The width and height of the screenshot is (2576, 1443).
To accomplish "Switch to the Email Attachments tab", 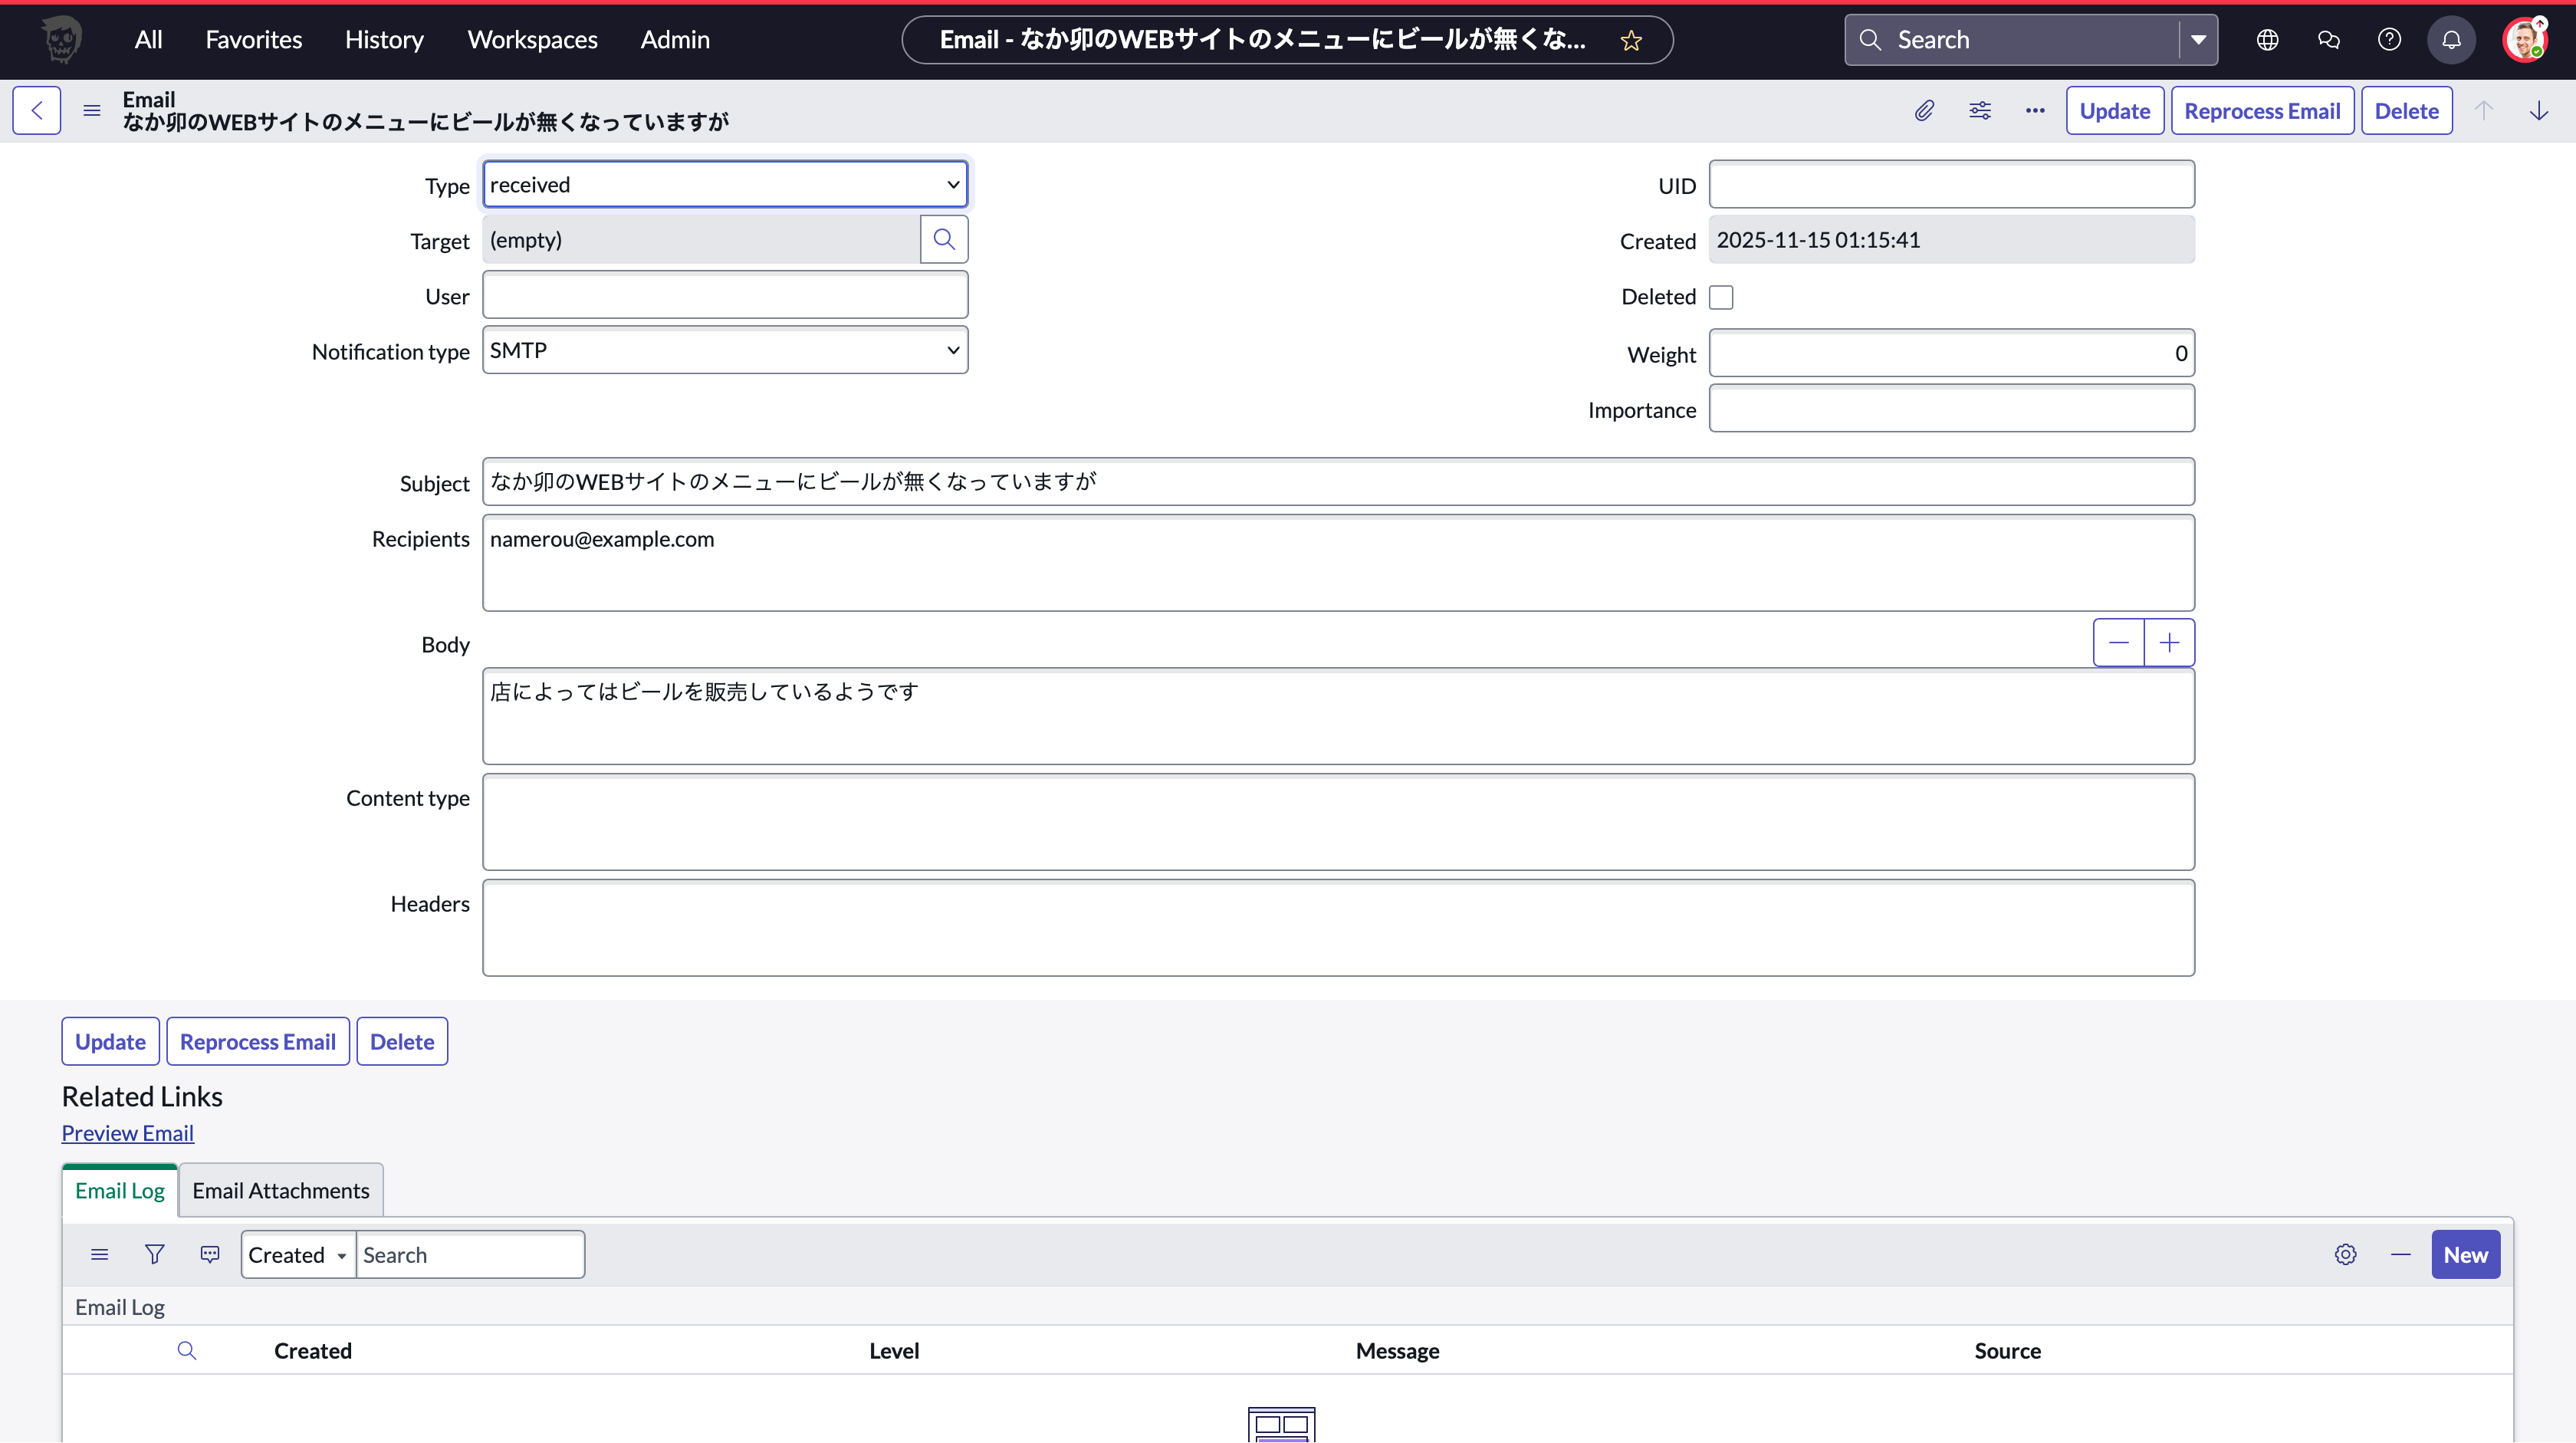I will (281, 1190).
